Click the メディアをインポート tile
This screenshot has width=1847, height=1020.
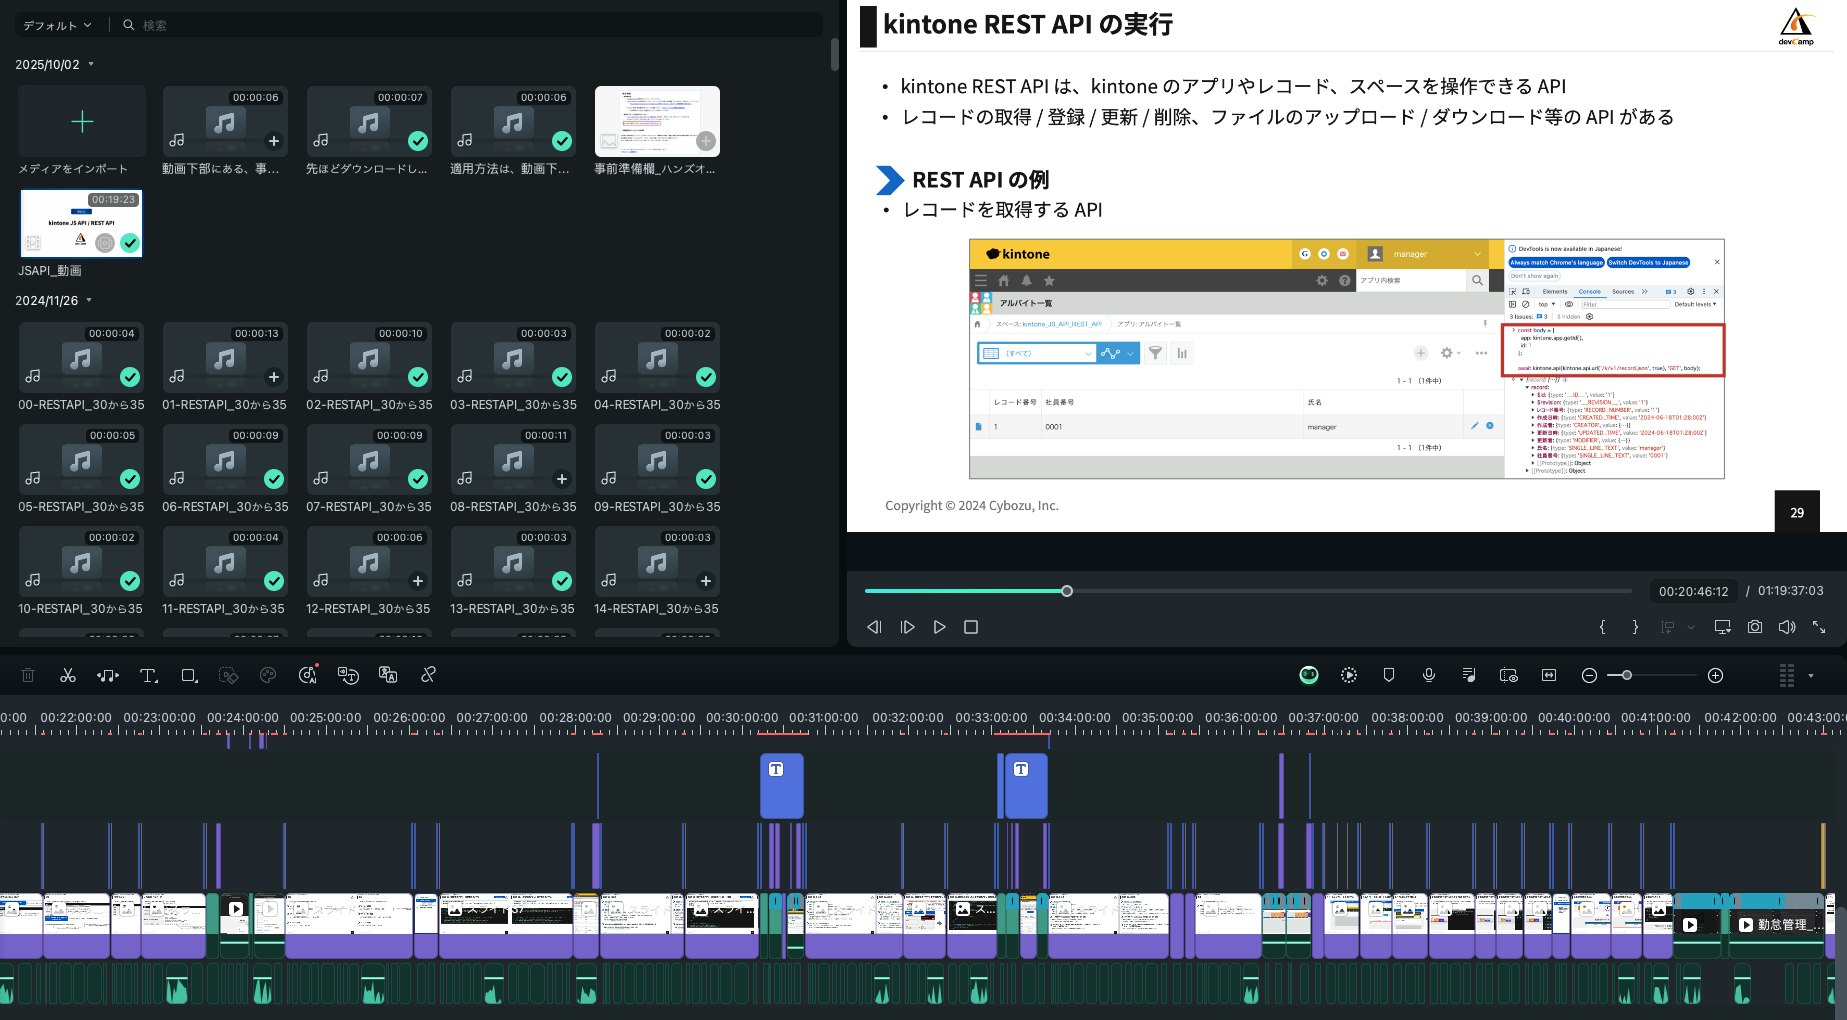click(x=82, y=122)
